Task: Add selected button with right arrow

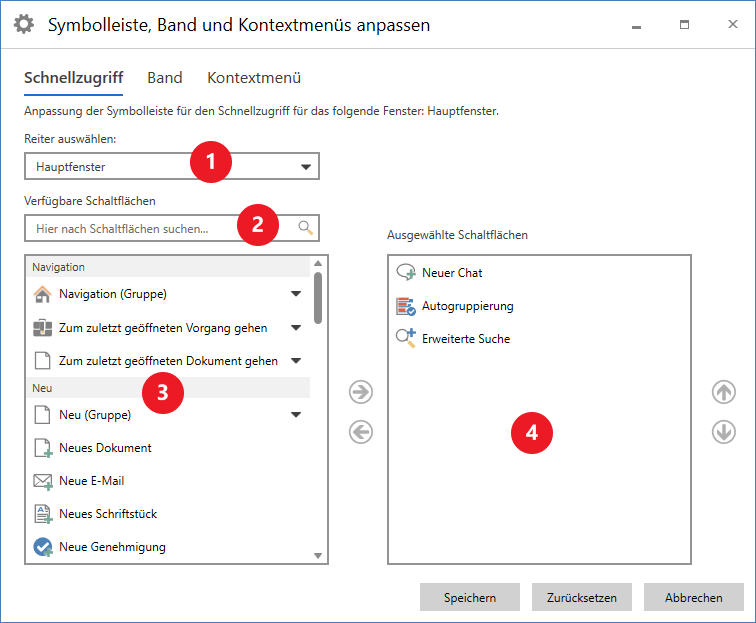Action: [361, 392]
